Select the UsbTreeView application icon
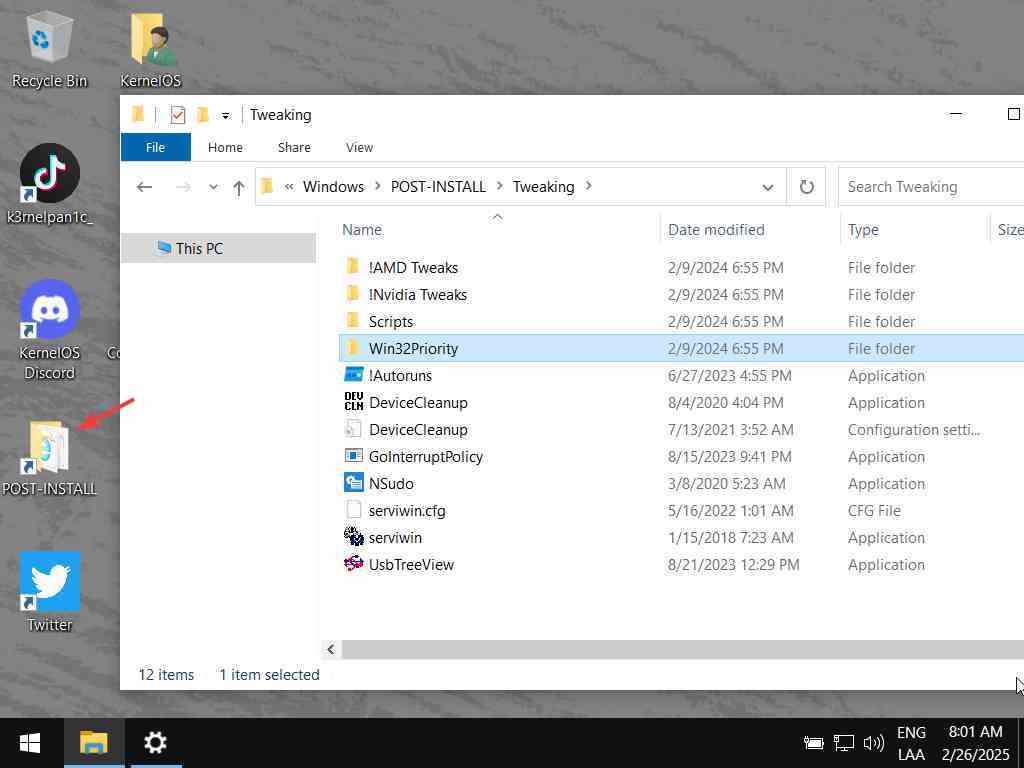1024x768 pixels. (x=353, y=564)
